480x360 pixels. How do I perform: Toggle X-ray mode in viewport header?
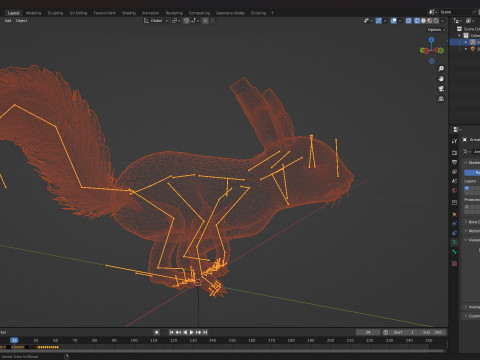pyautogui.click(x=409, y=21)
